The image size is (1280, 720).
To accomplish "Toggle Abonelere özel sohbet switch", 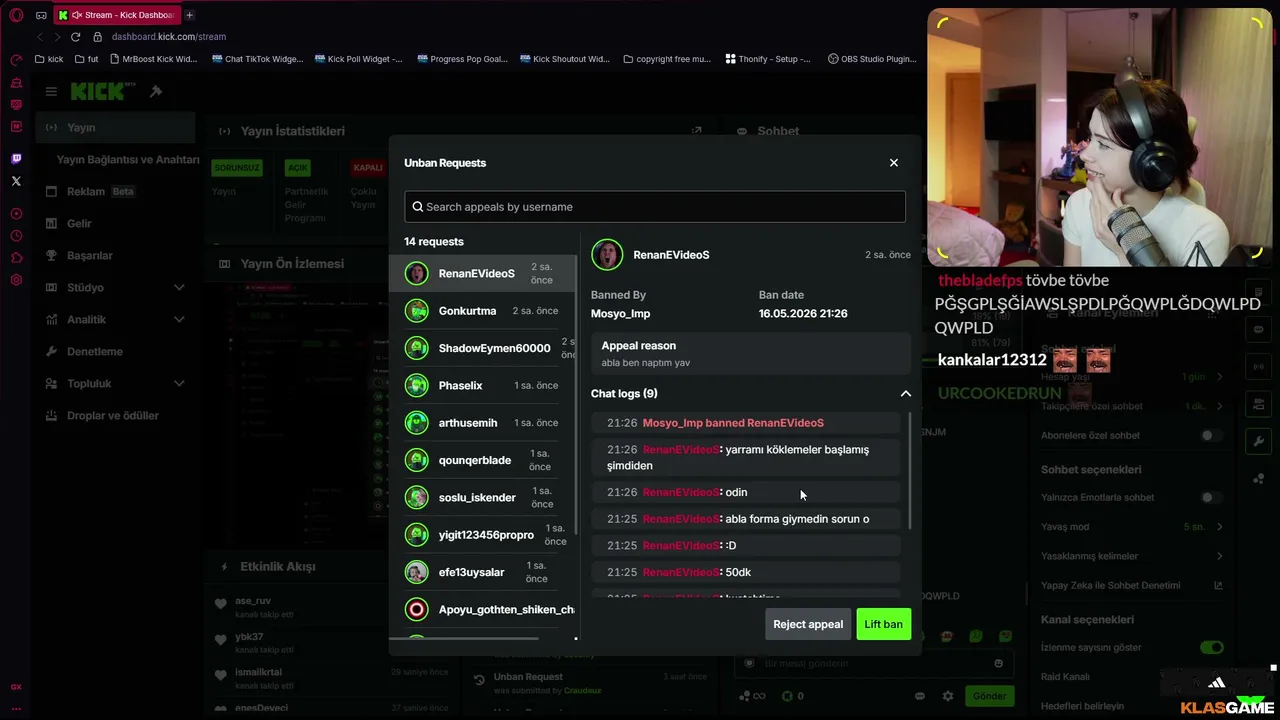I will click(x=1212, y=436).
